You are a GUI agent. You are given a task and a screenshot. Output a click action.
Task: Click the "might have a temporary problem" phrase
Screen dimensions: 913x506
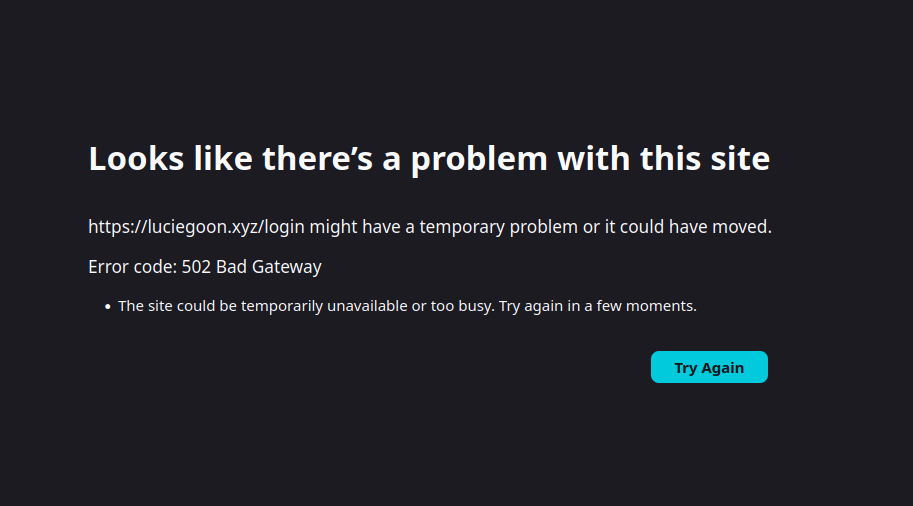(x=443, y=227)
